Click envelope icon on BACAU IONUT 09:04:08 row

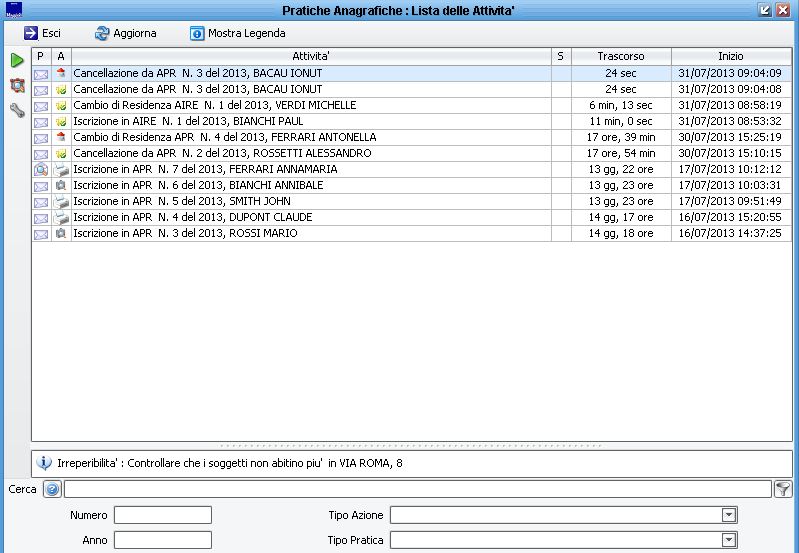coord(41,90)
